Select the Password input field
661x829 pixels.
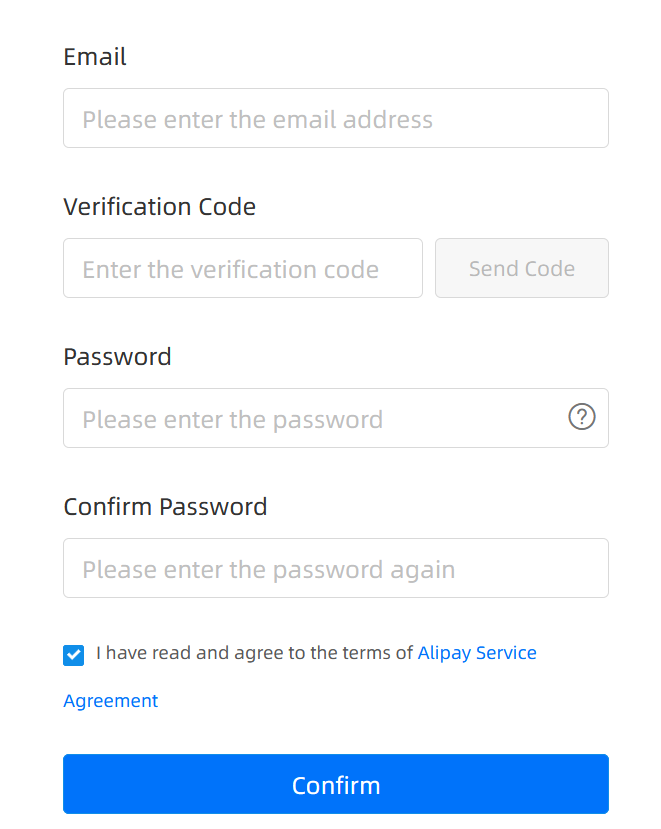click(x=310, y=418)
